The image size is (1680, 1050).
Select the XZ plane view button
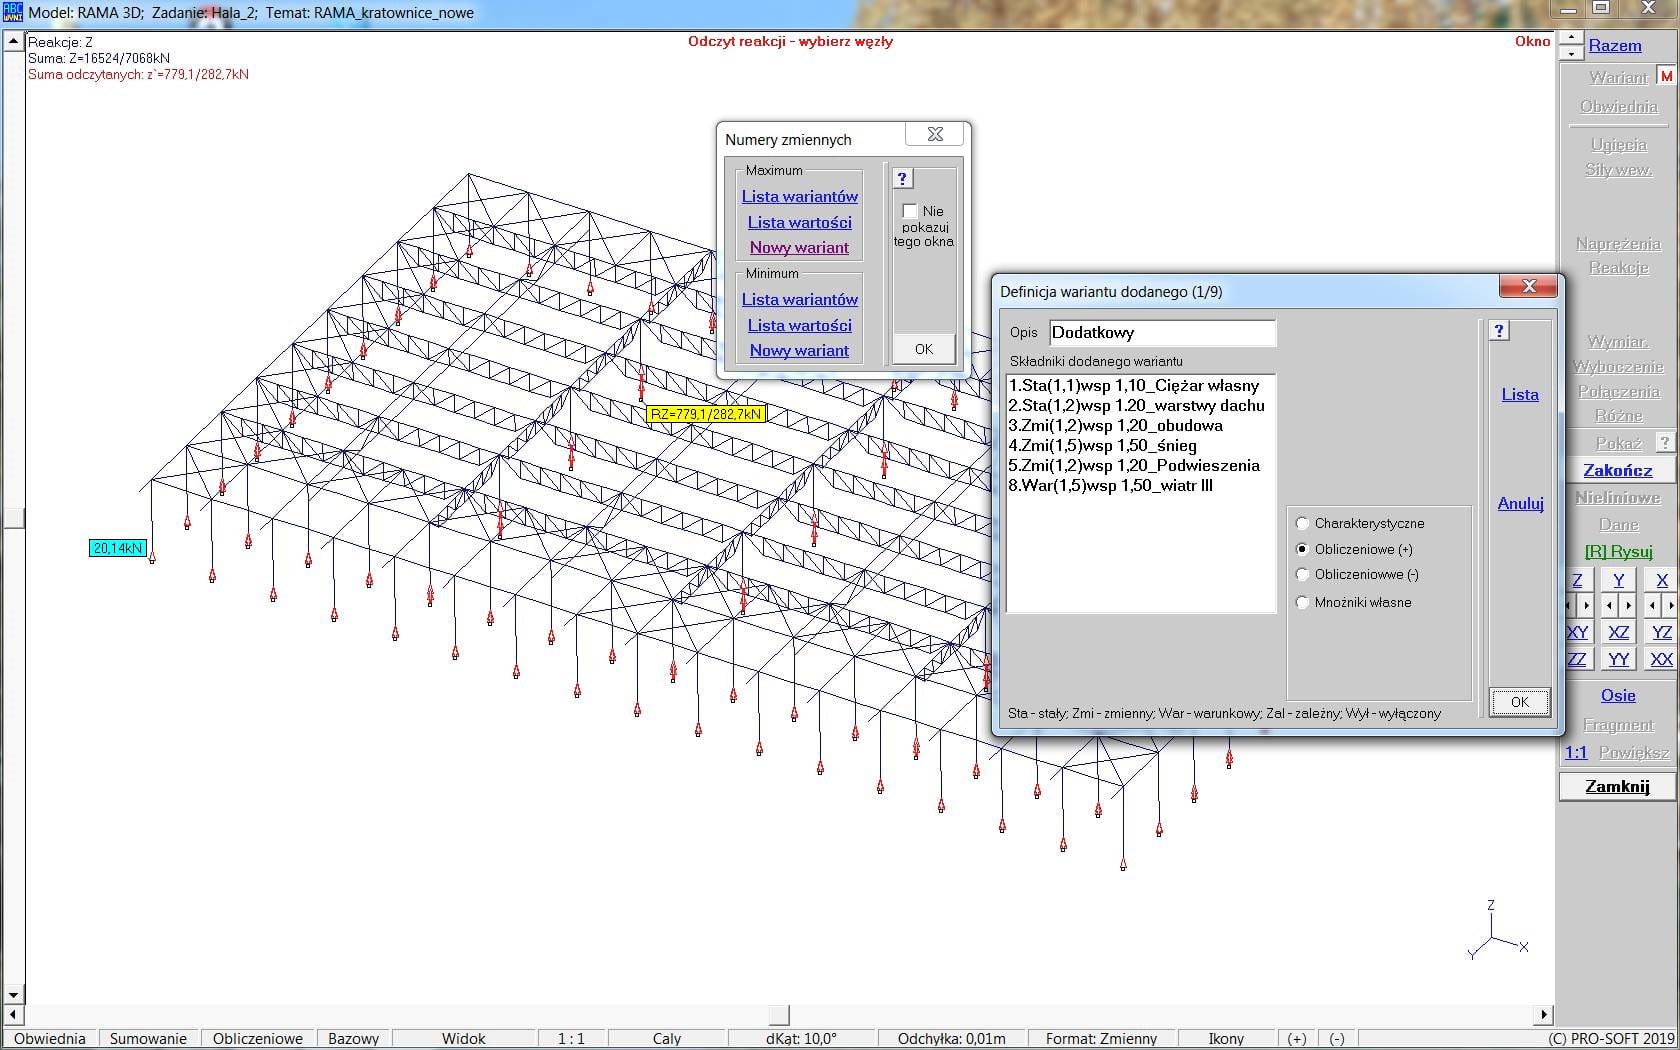[1618, 632]
